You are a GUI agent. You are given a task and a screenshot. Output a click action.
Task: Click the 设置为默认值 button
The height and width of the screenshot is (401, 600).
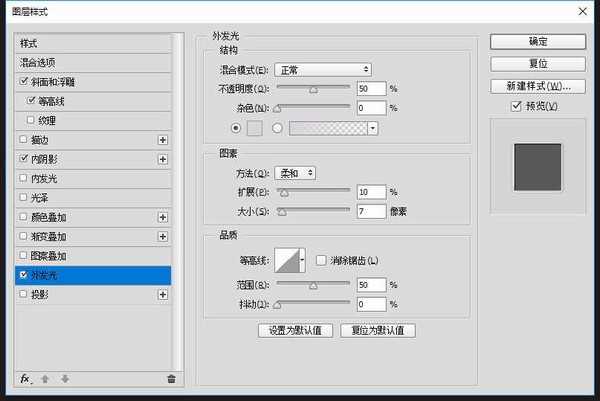point(295,331)
